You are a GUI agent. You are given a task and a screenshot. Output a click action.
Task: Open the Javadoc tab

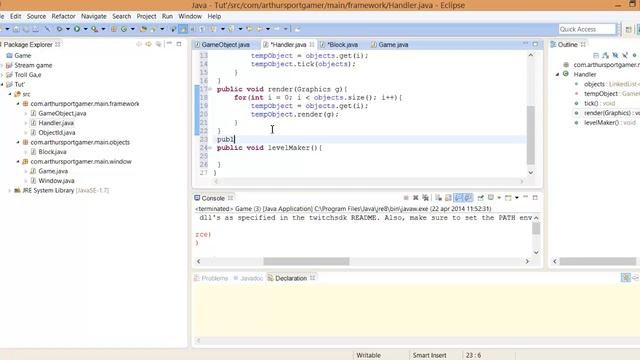point(248,278)
